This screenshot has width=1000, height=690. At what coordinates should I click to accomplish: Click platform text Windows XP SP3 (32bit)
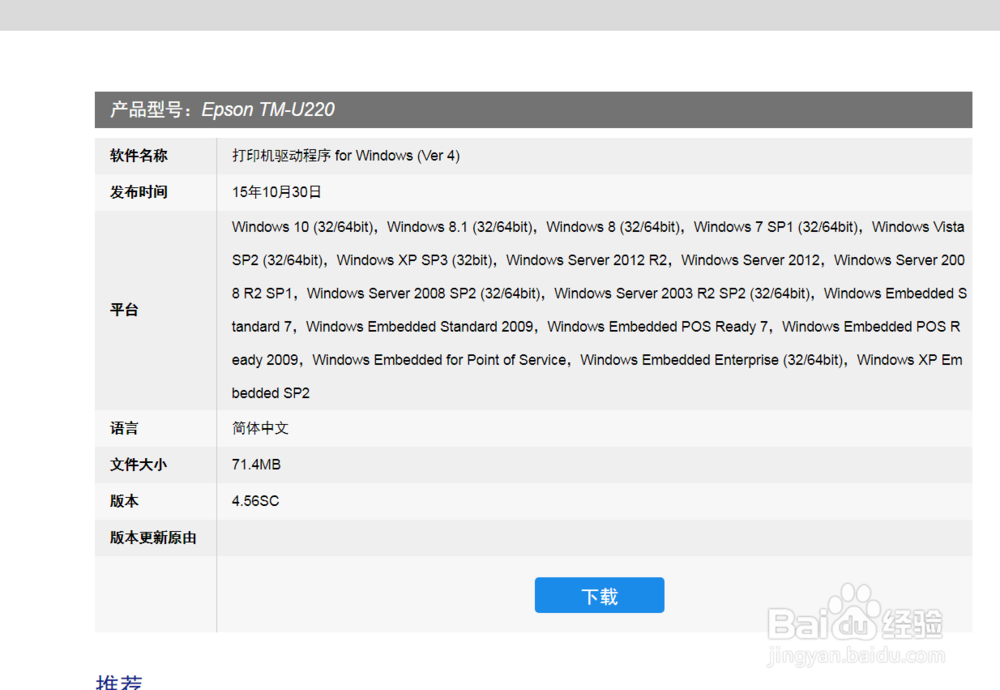click(415, 260)
